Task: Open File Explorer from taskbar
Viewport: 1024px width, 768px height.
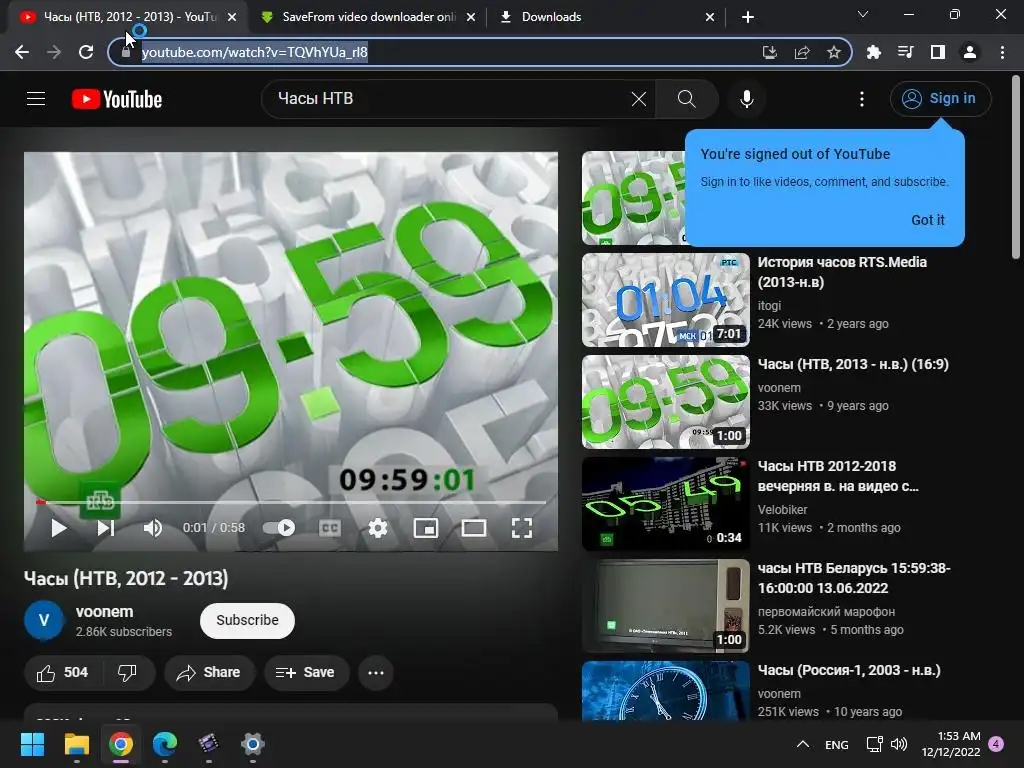Action: pos(76,744)
